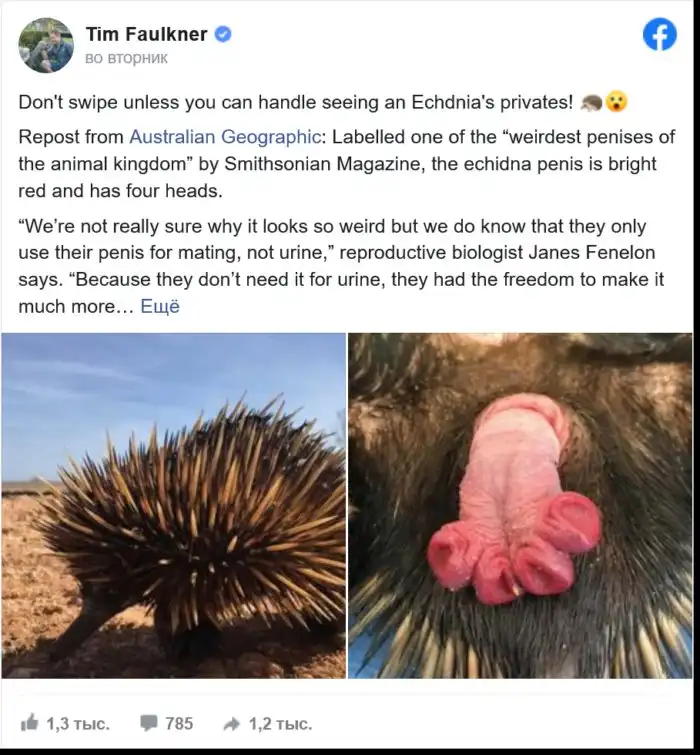Viewport: 700px width, 755px height.
Task: Open the close-up right-hand photo
Action: 520,506
